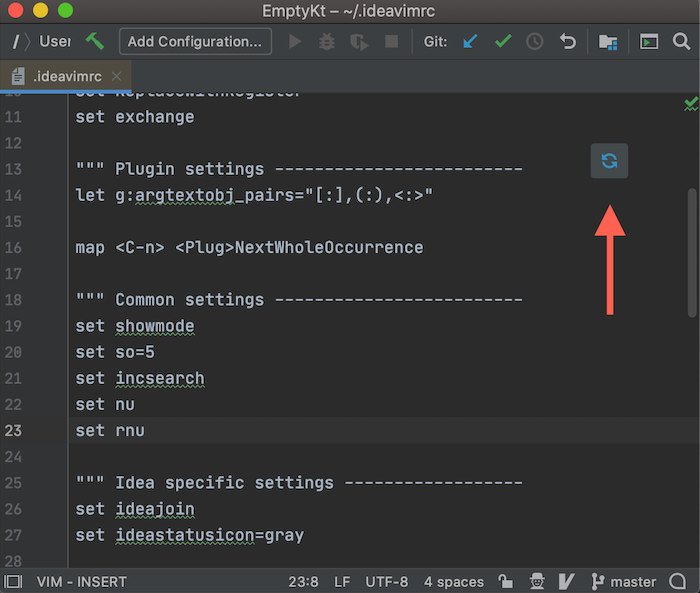This screenshot has height=593, width=700.
Task: Toggle tool window bars icon bottom-left
Action: pos(13,582)
